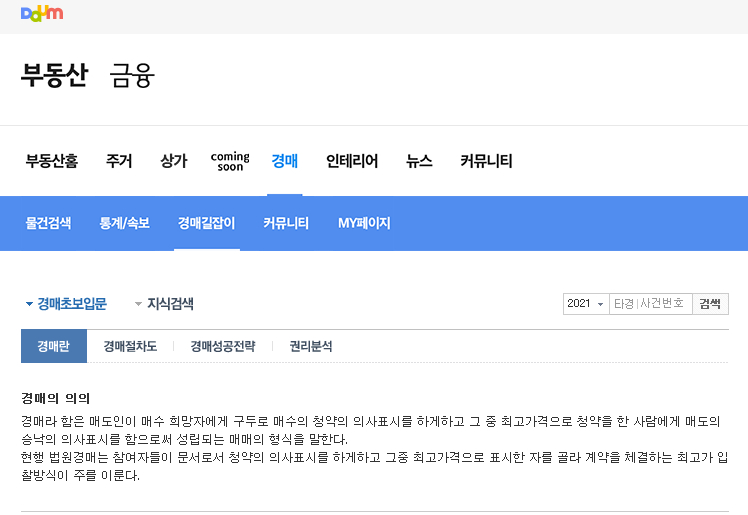Image resolution: width=748 pixels, height=515 pixels.
Task: Click the 검색 button
Action: 710,304
